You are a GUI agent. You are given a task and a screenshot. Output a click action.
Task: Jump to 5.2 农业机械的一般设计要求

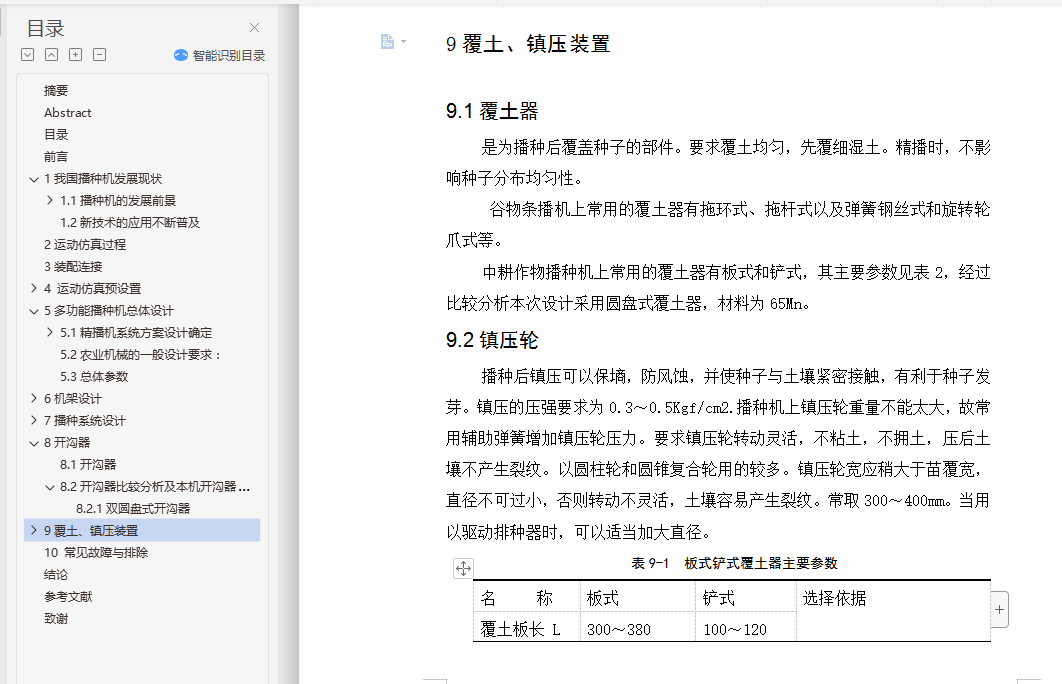[x=140, y=355]
